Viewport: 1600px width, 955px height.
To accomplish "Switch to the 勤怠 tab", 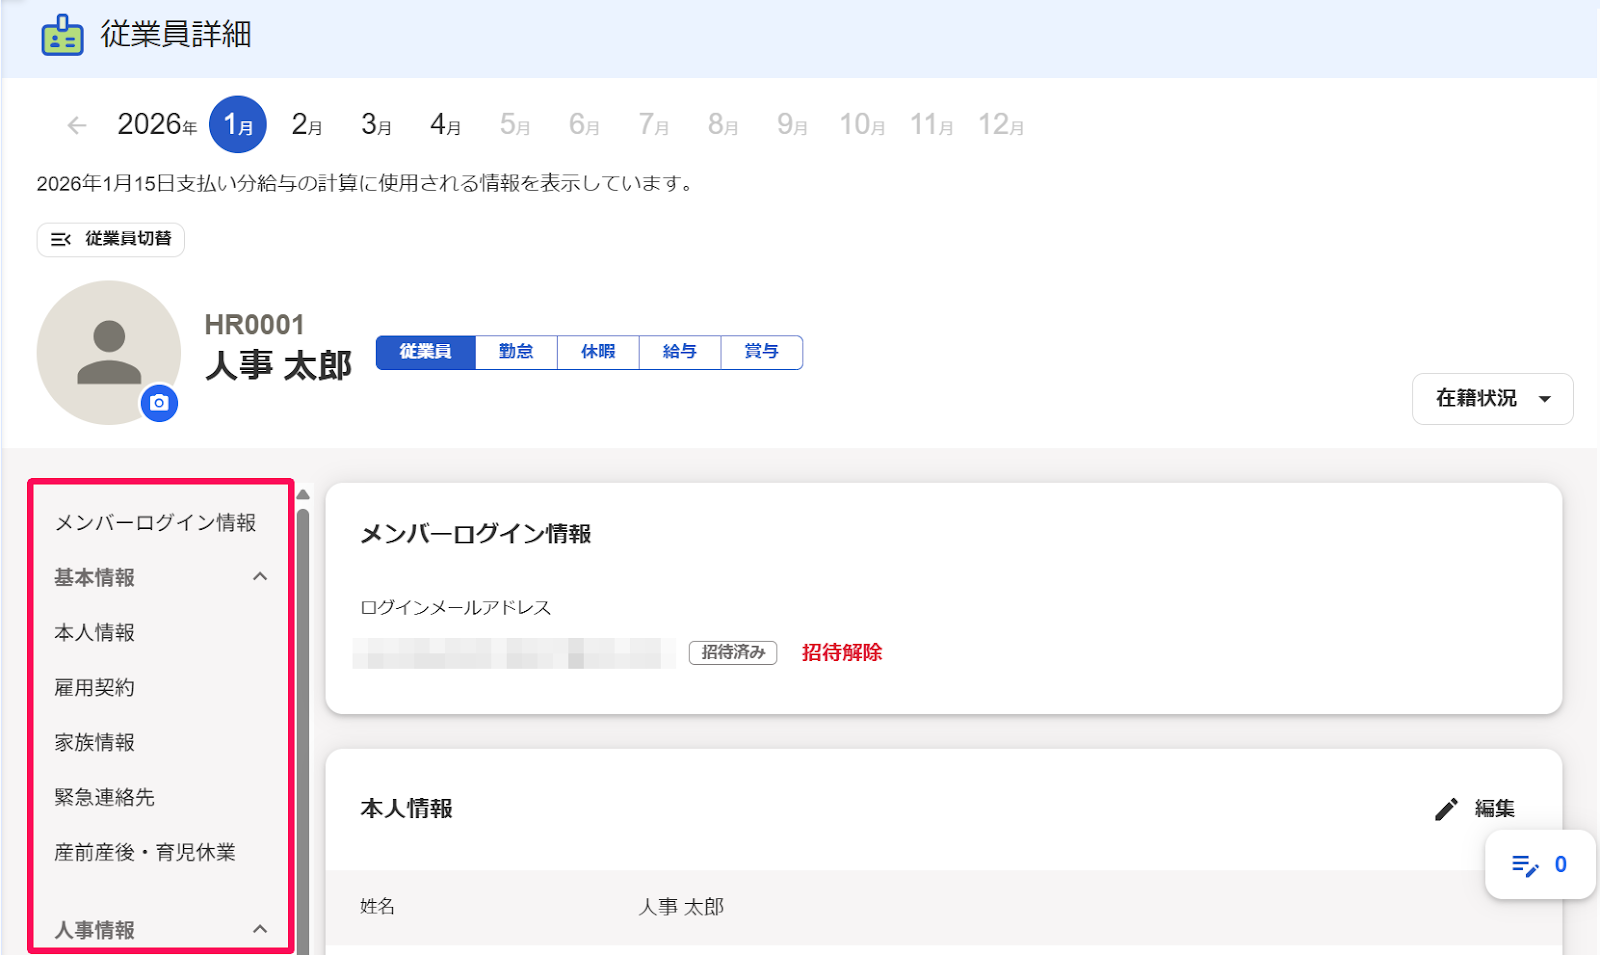I will point(516,352).
